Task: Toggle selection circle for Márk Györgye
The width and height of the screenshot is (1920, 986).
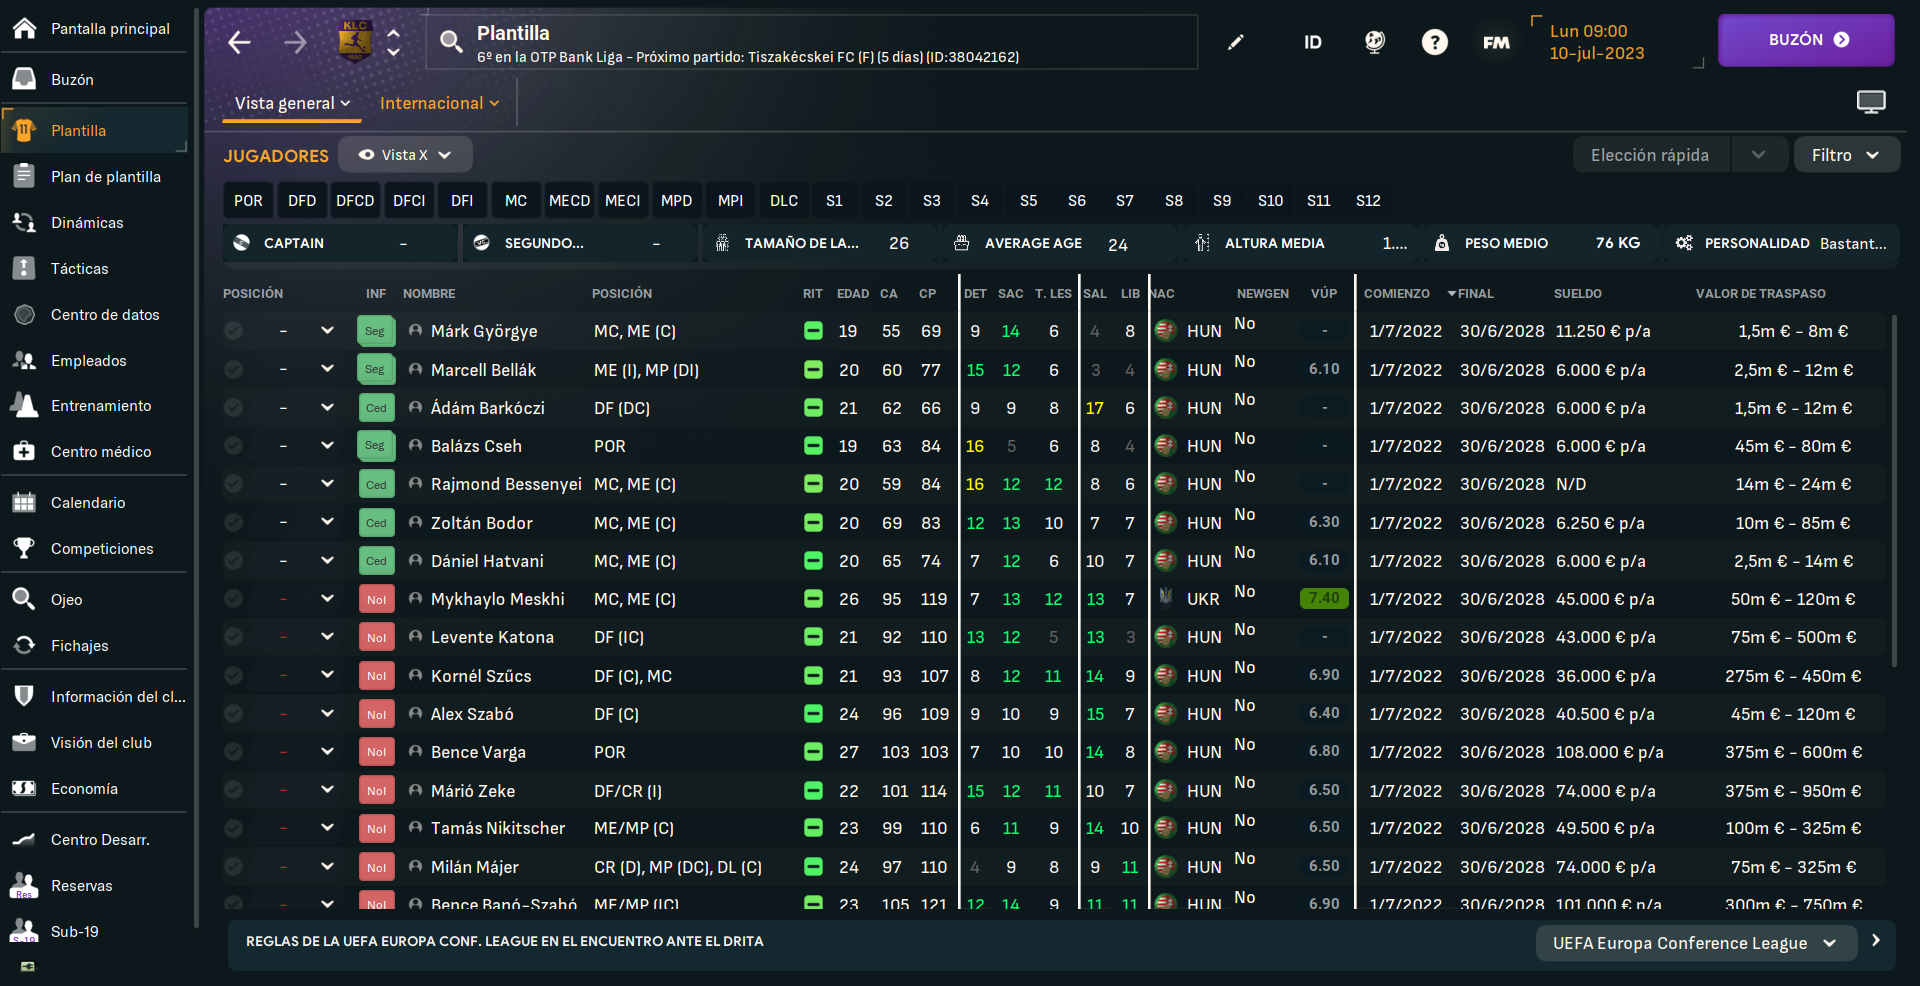Action: (233, 331)
